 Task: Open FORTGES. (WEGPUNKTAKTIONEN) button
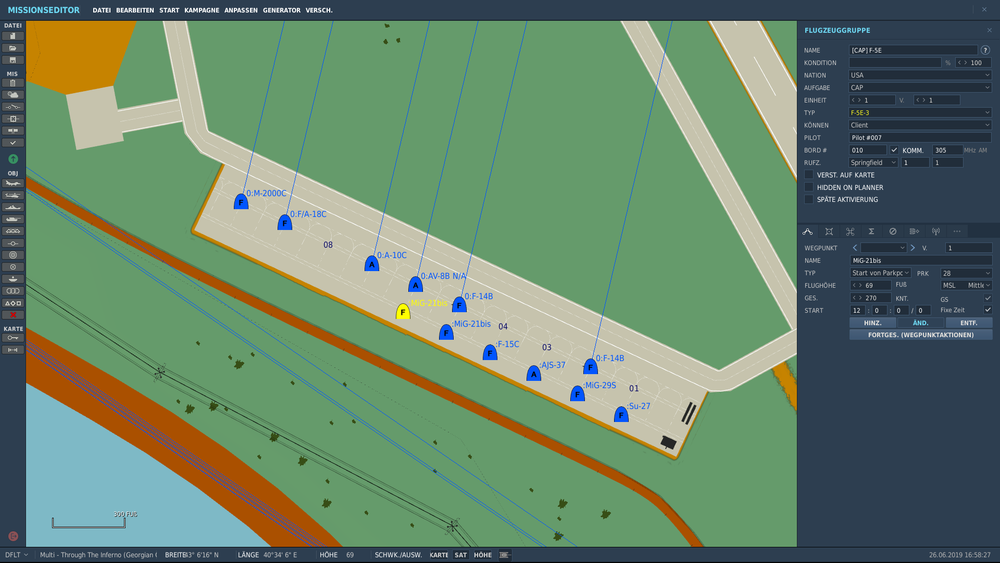point(920,335)
